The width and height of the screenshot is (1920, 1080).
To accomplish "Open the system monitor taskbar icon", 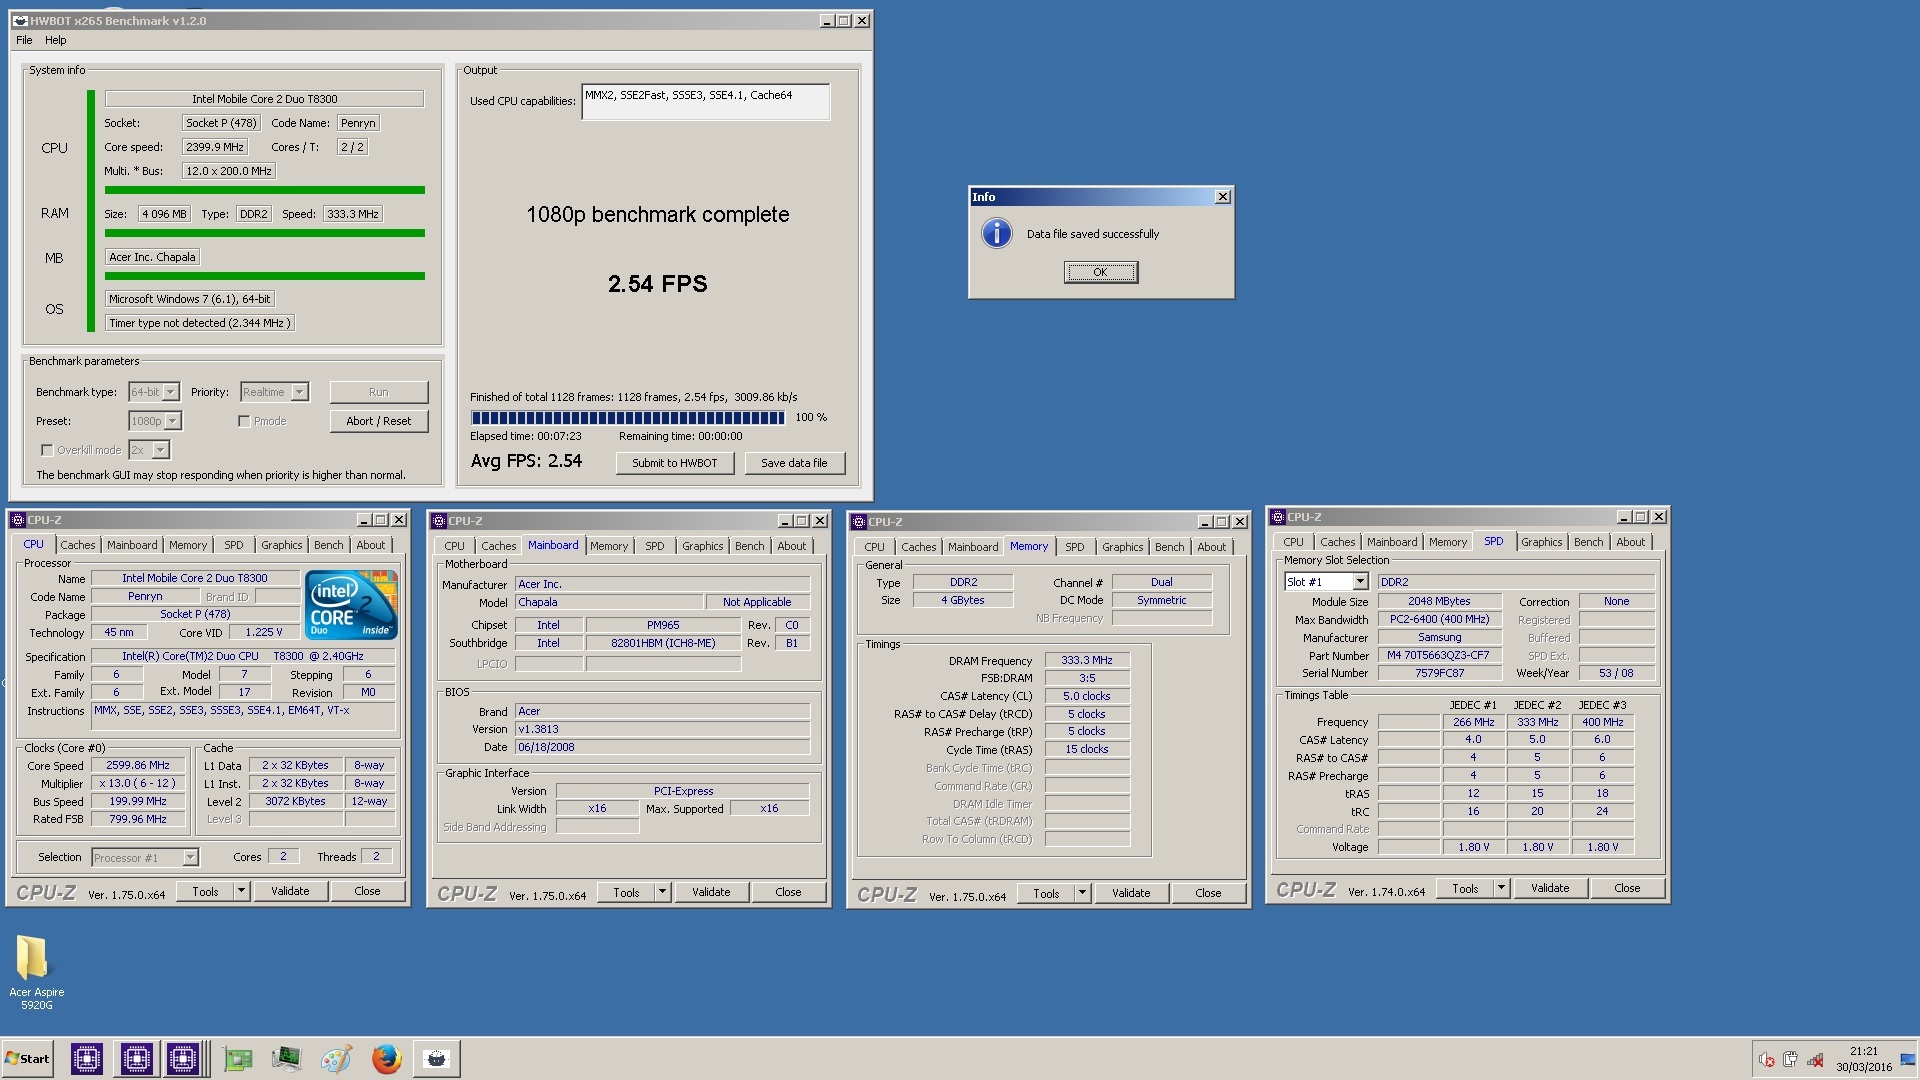I will click(x=286, y=1058).
